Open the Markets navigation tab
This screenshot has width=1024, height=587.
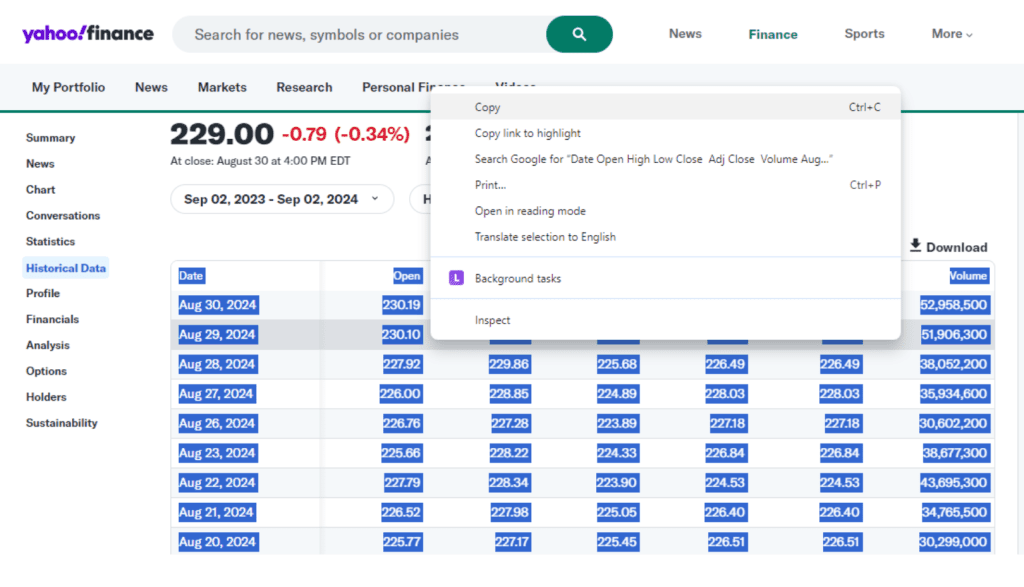pos(222,87)
